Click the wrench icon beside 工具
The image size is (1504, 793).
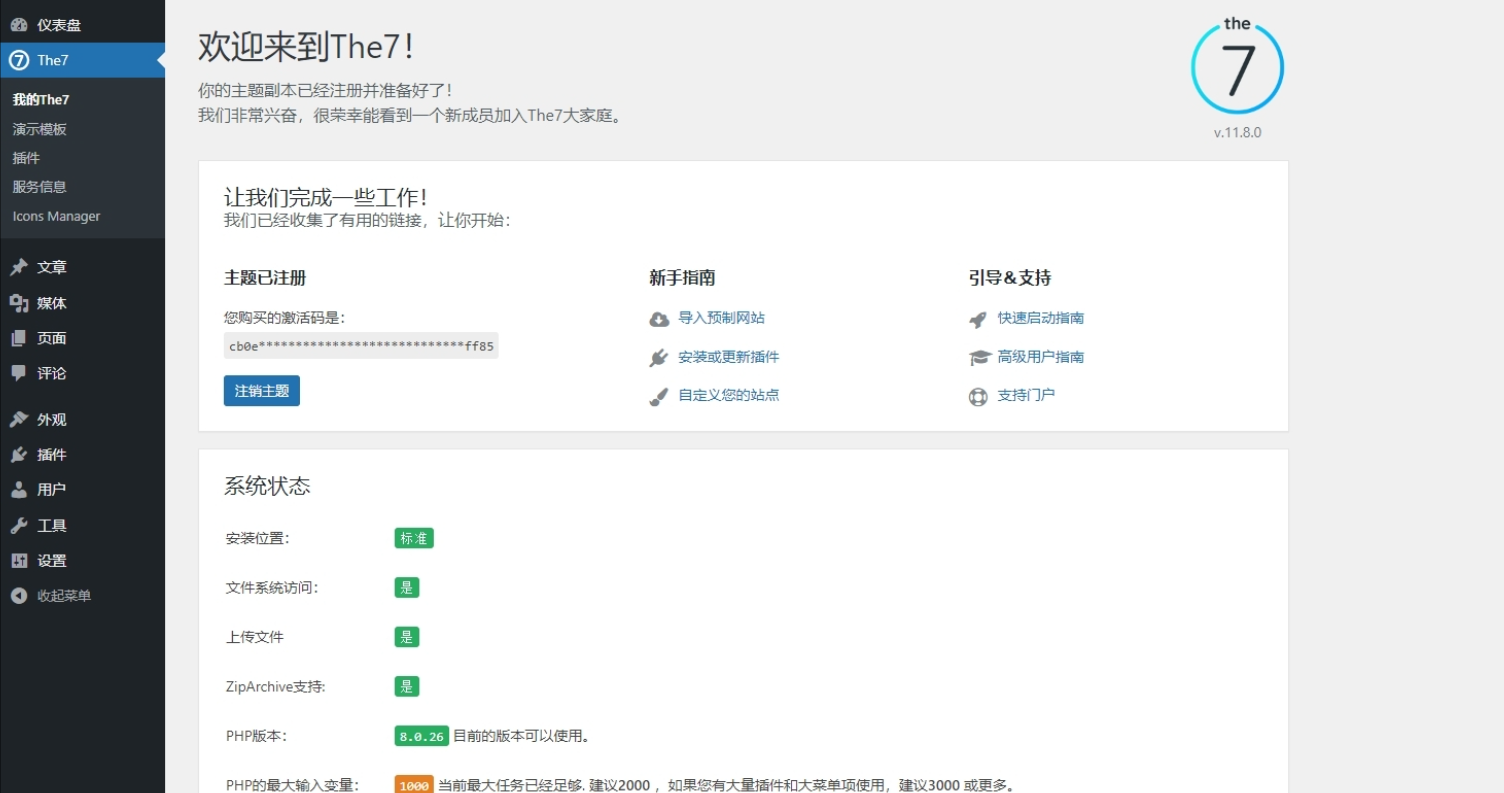(x=19, y=525)
